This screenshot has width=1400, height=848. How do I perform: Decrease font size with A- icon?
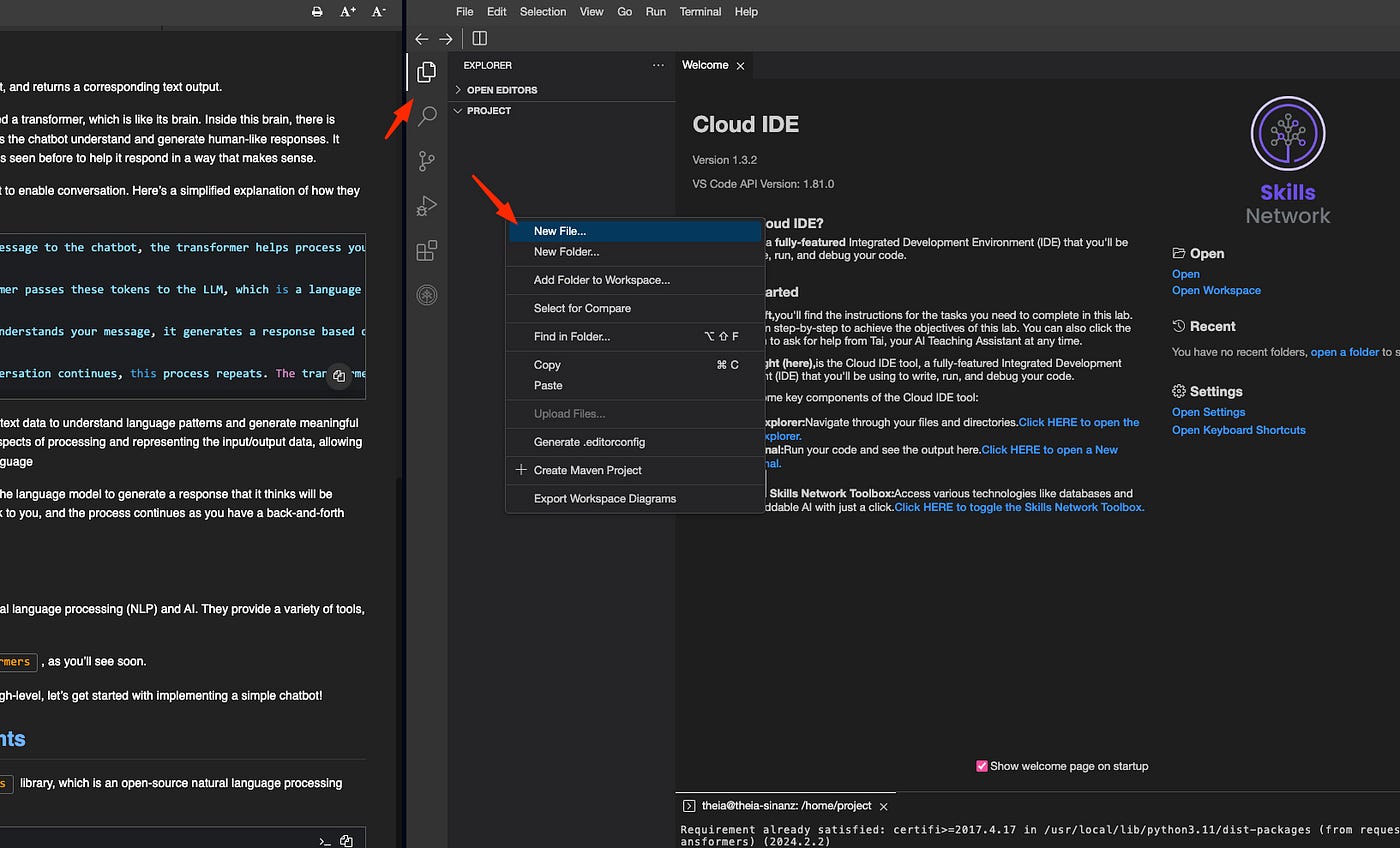pos(378,12)
